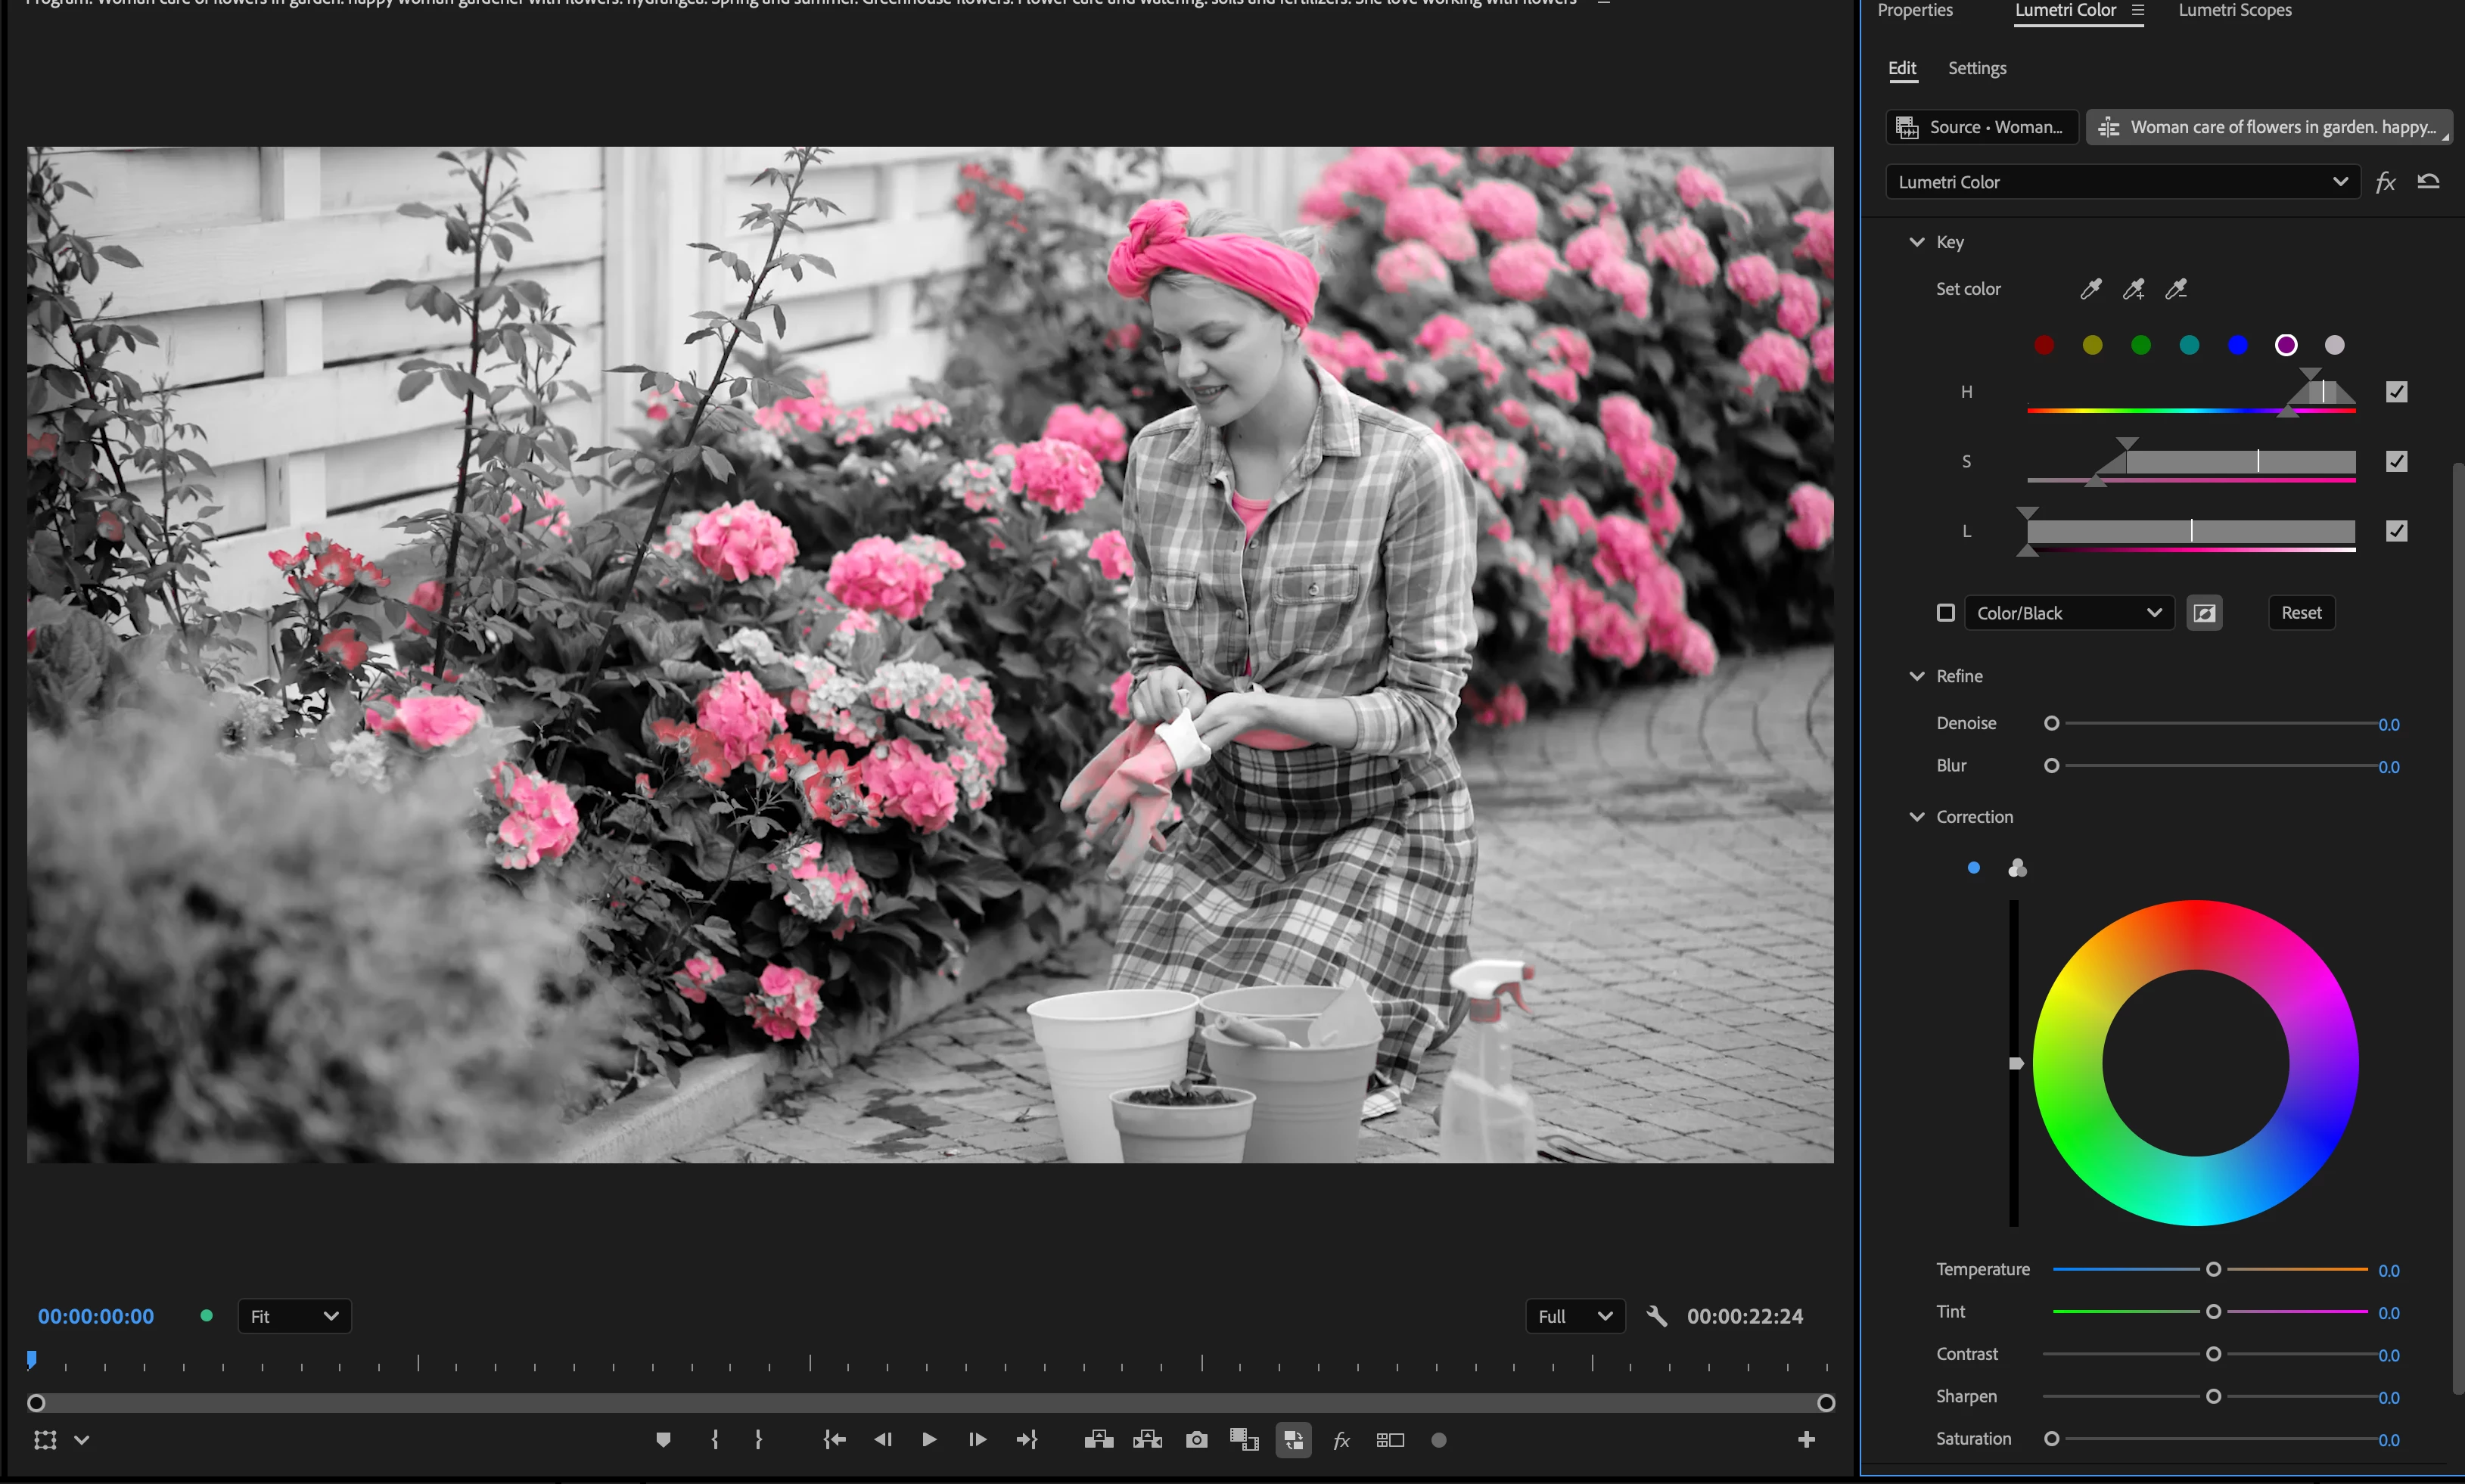
Task: Switch to the Lumetri Scopes tab
Action: tap(2234, 10)
